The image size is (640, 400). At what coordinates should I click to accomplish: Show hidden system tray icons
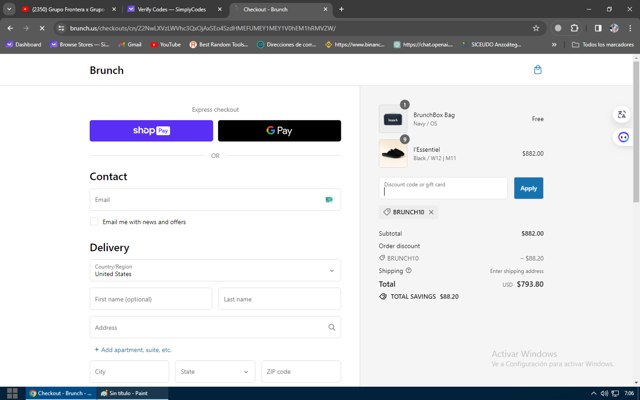coord(593,393)
